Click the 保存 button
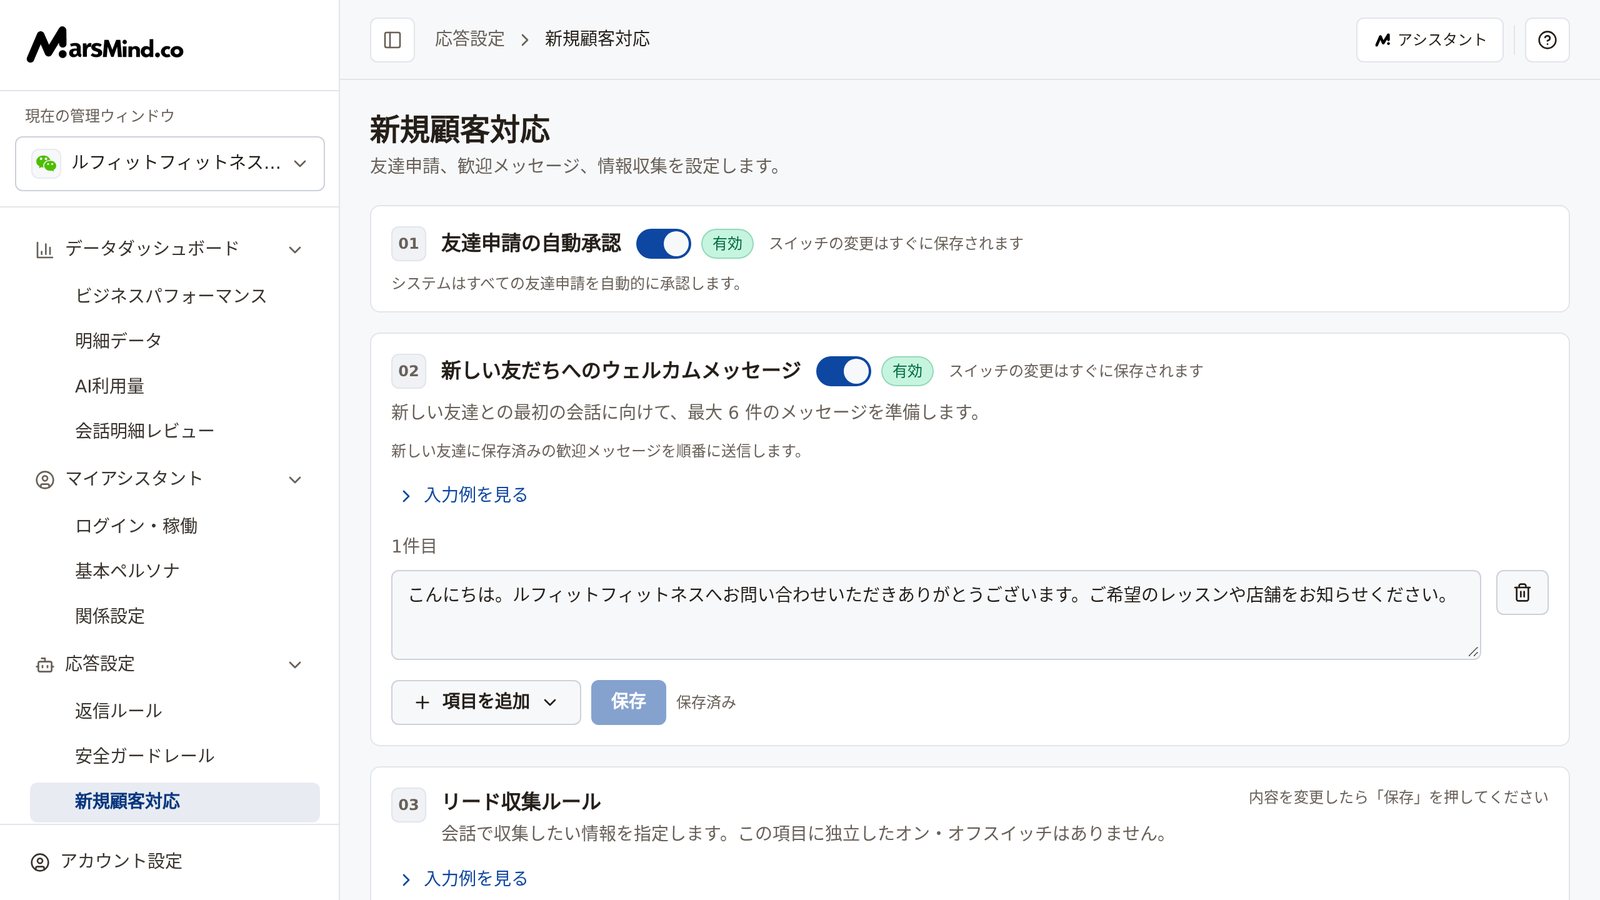The height and width of the screenshot is (900, 1600). click(x=628, y=702)
